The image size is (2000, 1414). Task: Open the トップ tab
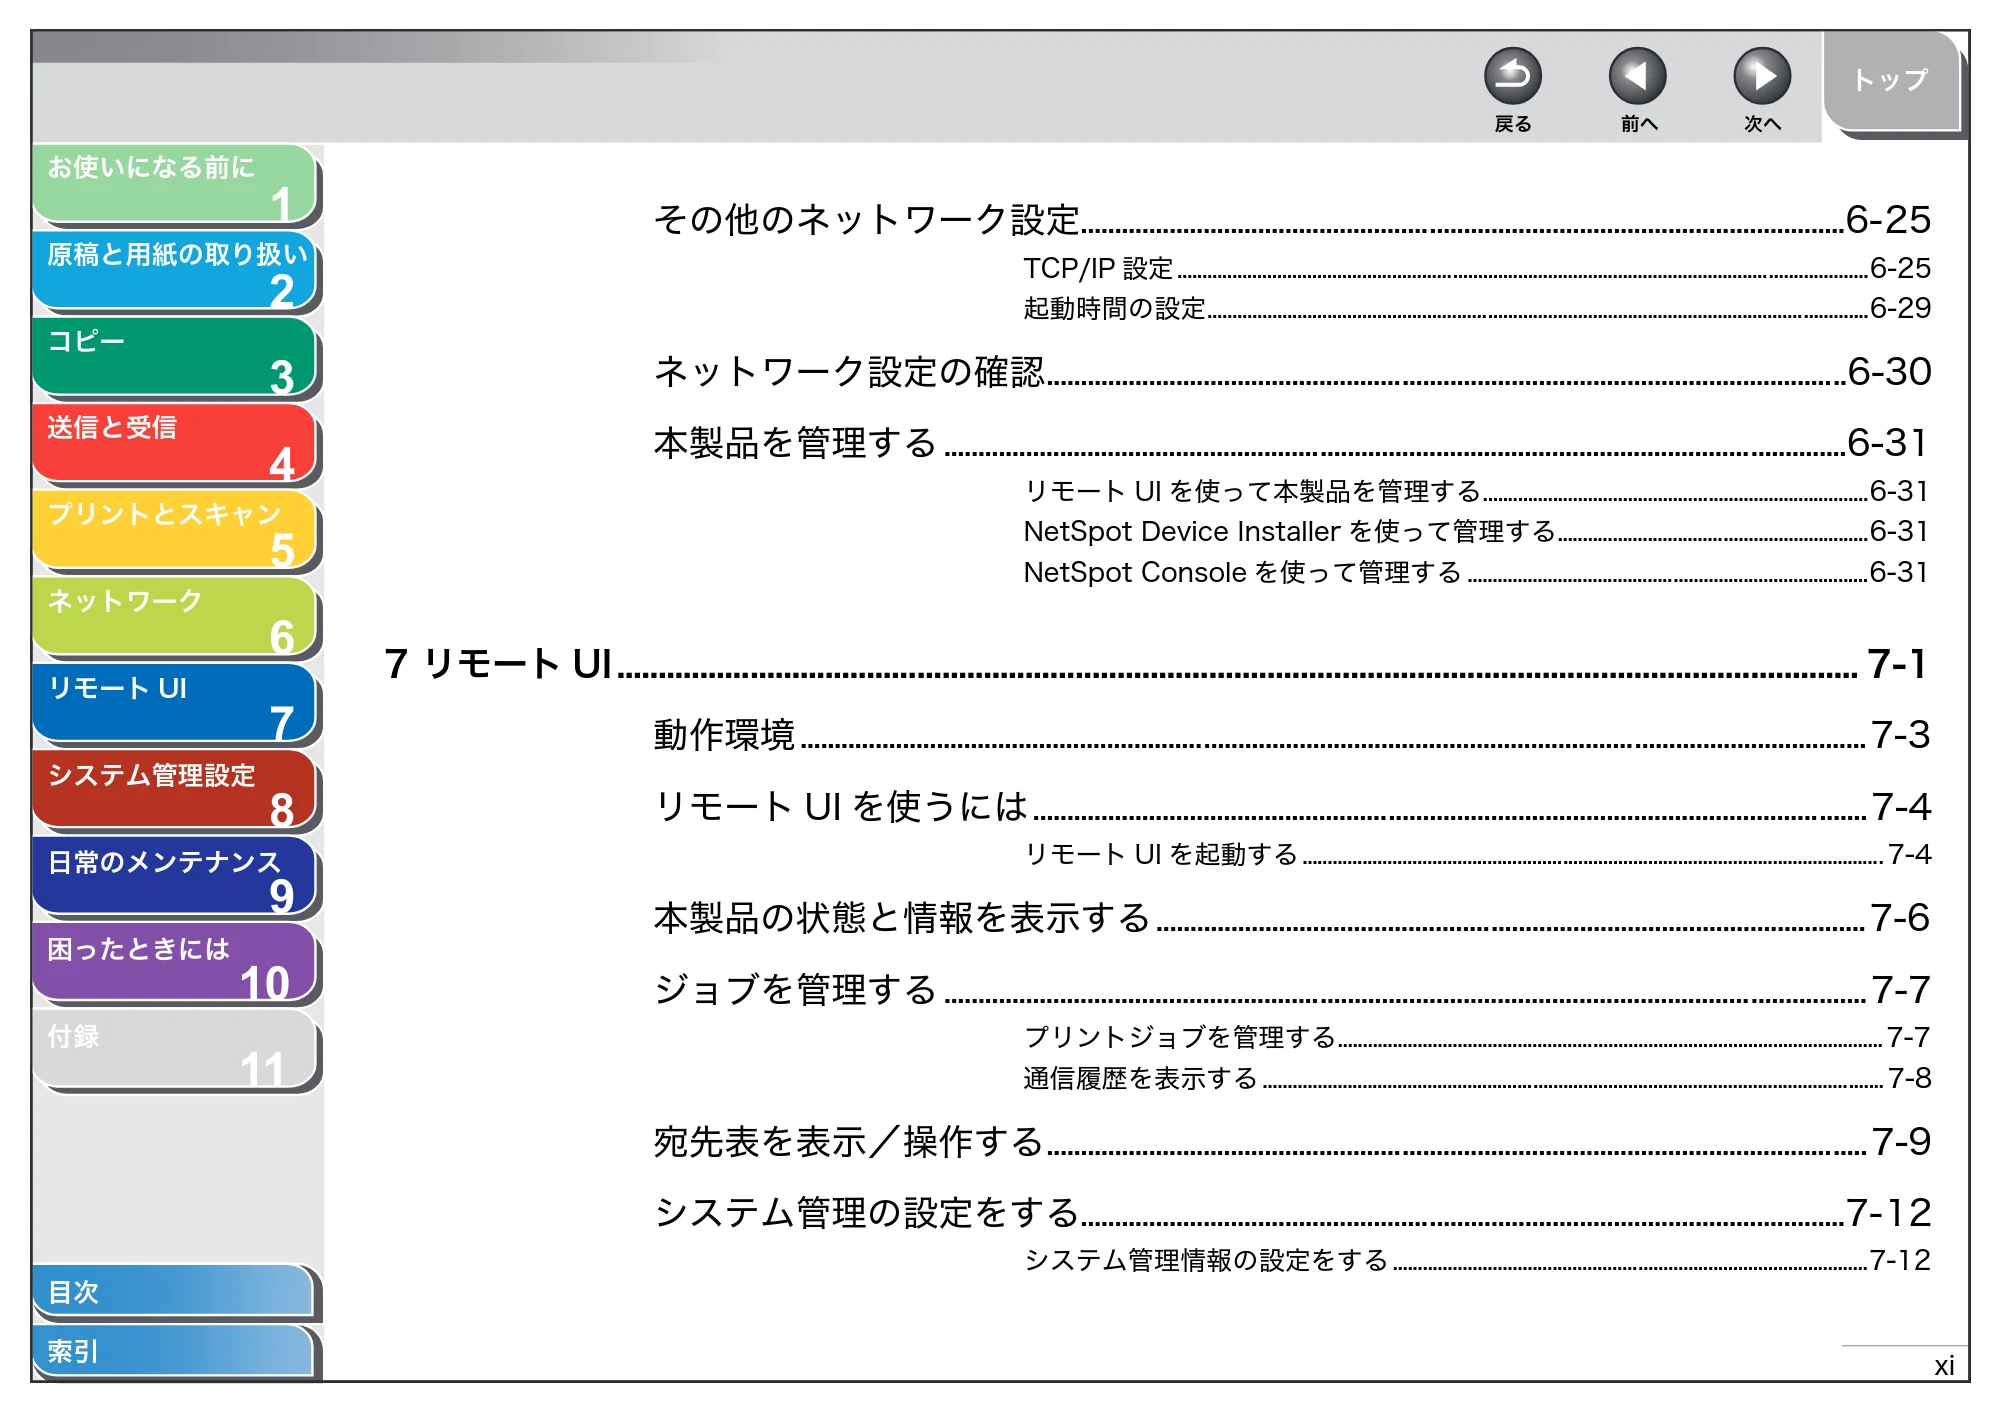1892,80
